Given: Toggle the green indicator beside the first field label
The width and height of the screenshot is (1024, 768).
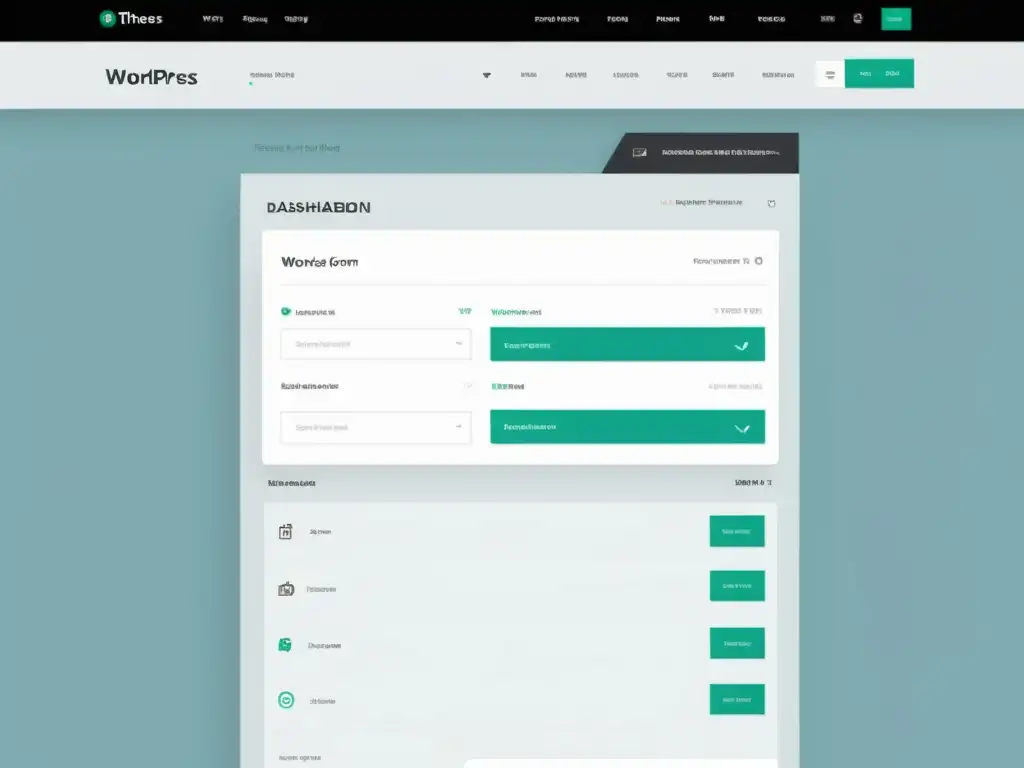Looking at the screenshot, I should (286, 312).
